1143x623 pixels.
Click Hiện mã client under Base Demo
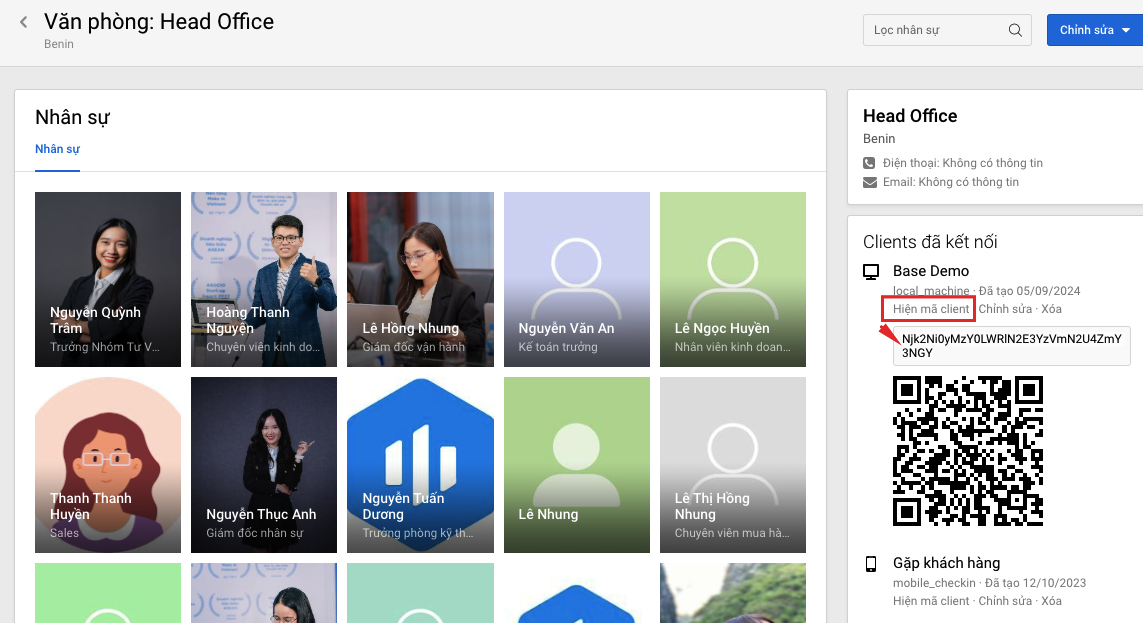click(931, 309)
